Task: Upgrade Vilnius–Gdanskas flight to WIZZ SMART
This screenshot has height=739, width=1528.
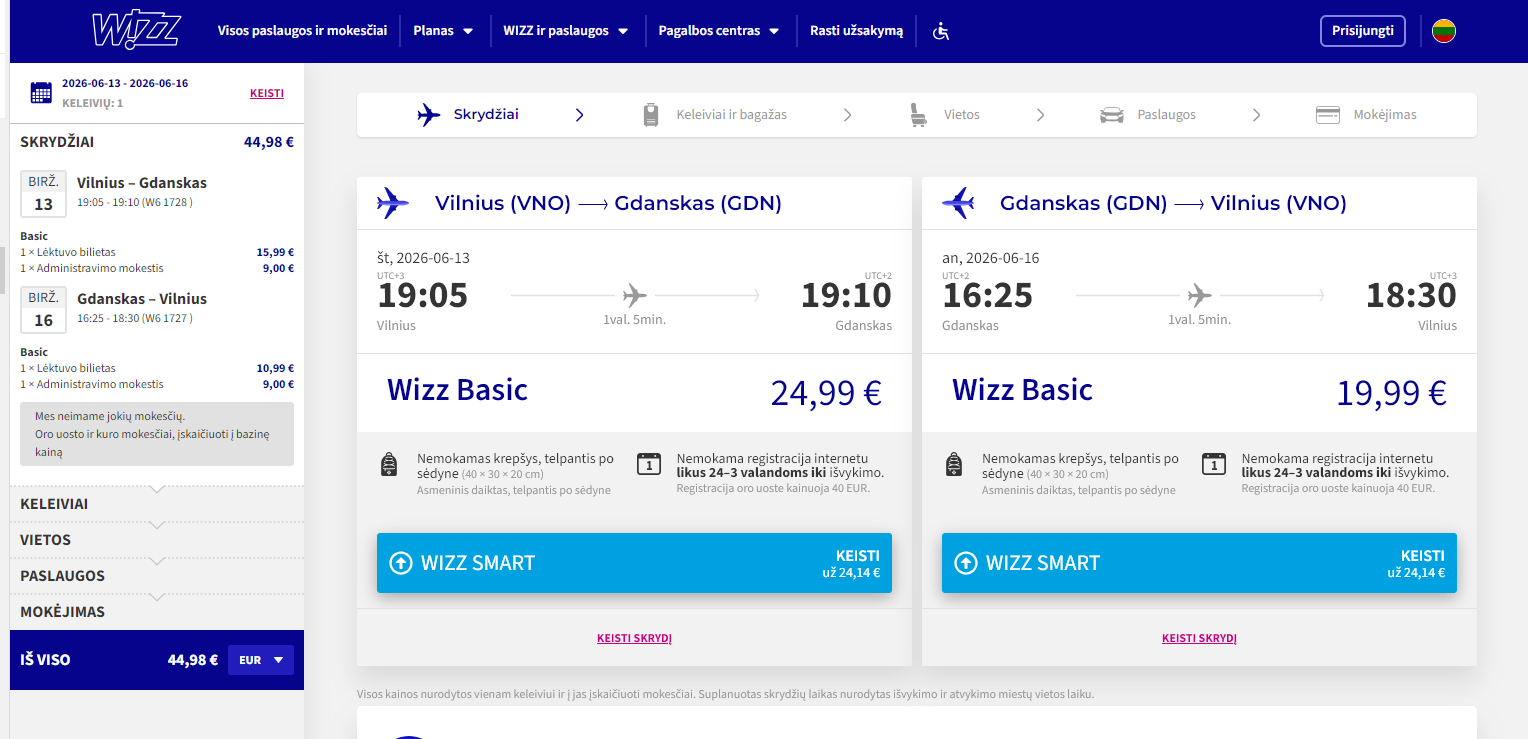Action: [633, 563]
